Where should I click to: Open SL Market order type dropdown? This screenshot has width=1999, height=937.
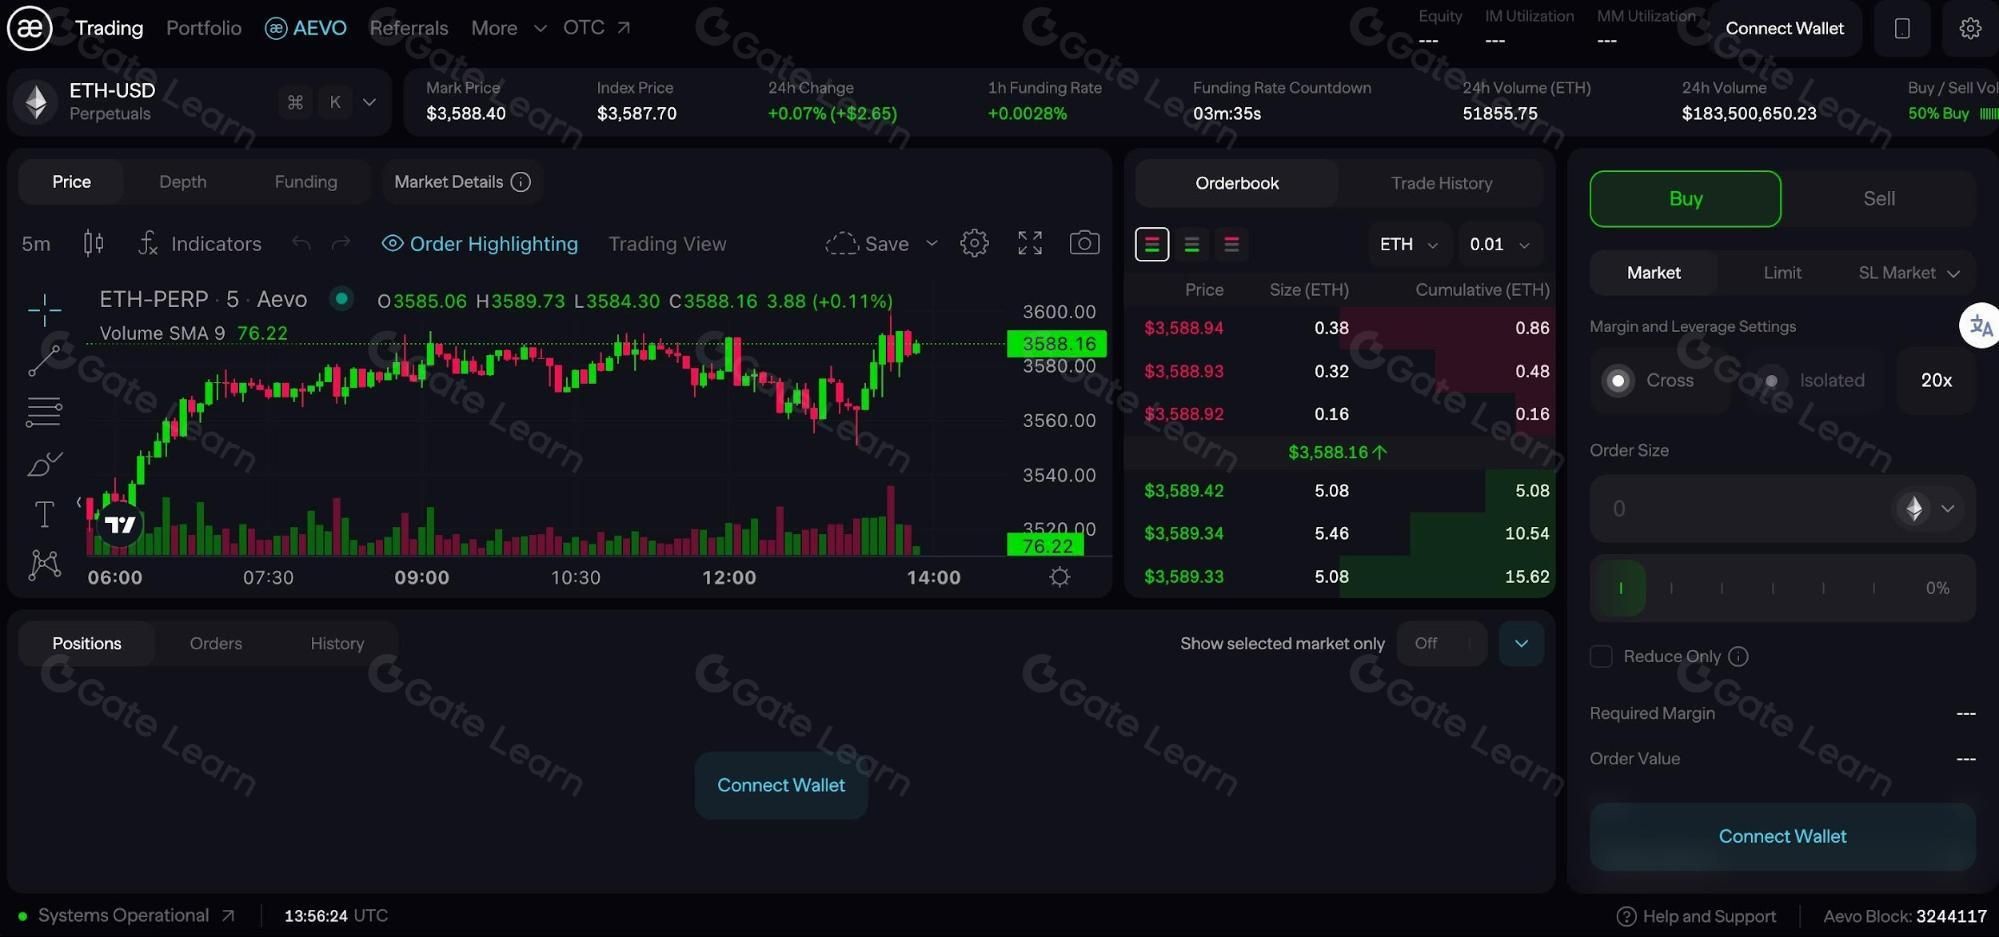[x=1909, y=272]
